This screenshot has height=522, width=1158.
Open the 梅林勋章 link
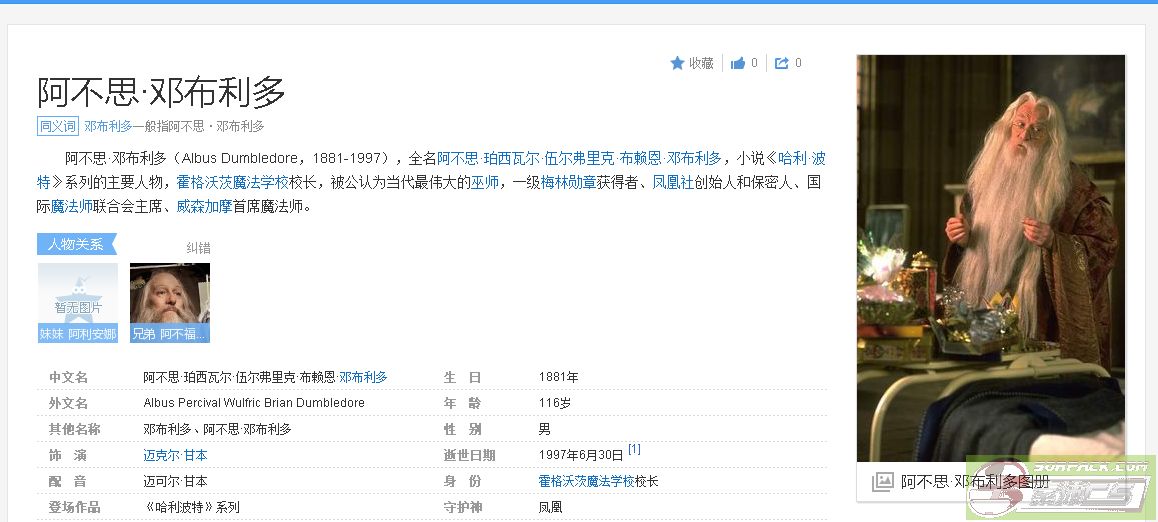click(568, 182)
